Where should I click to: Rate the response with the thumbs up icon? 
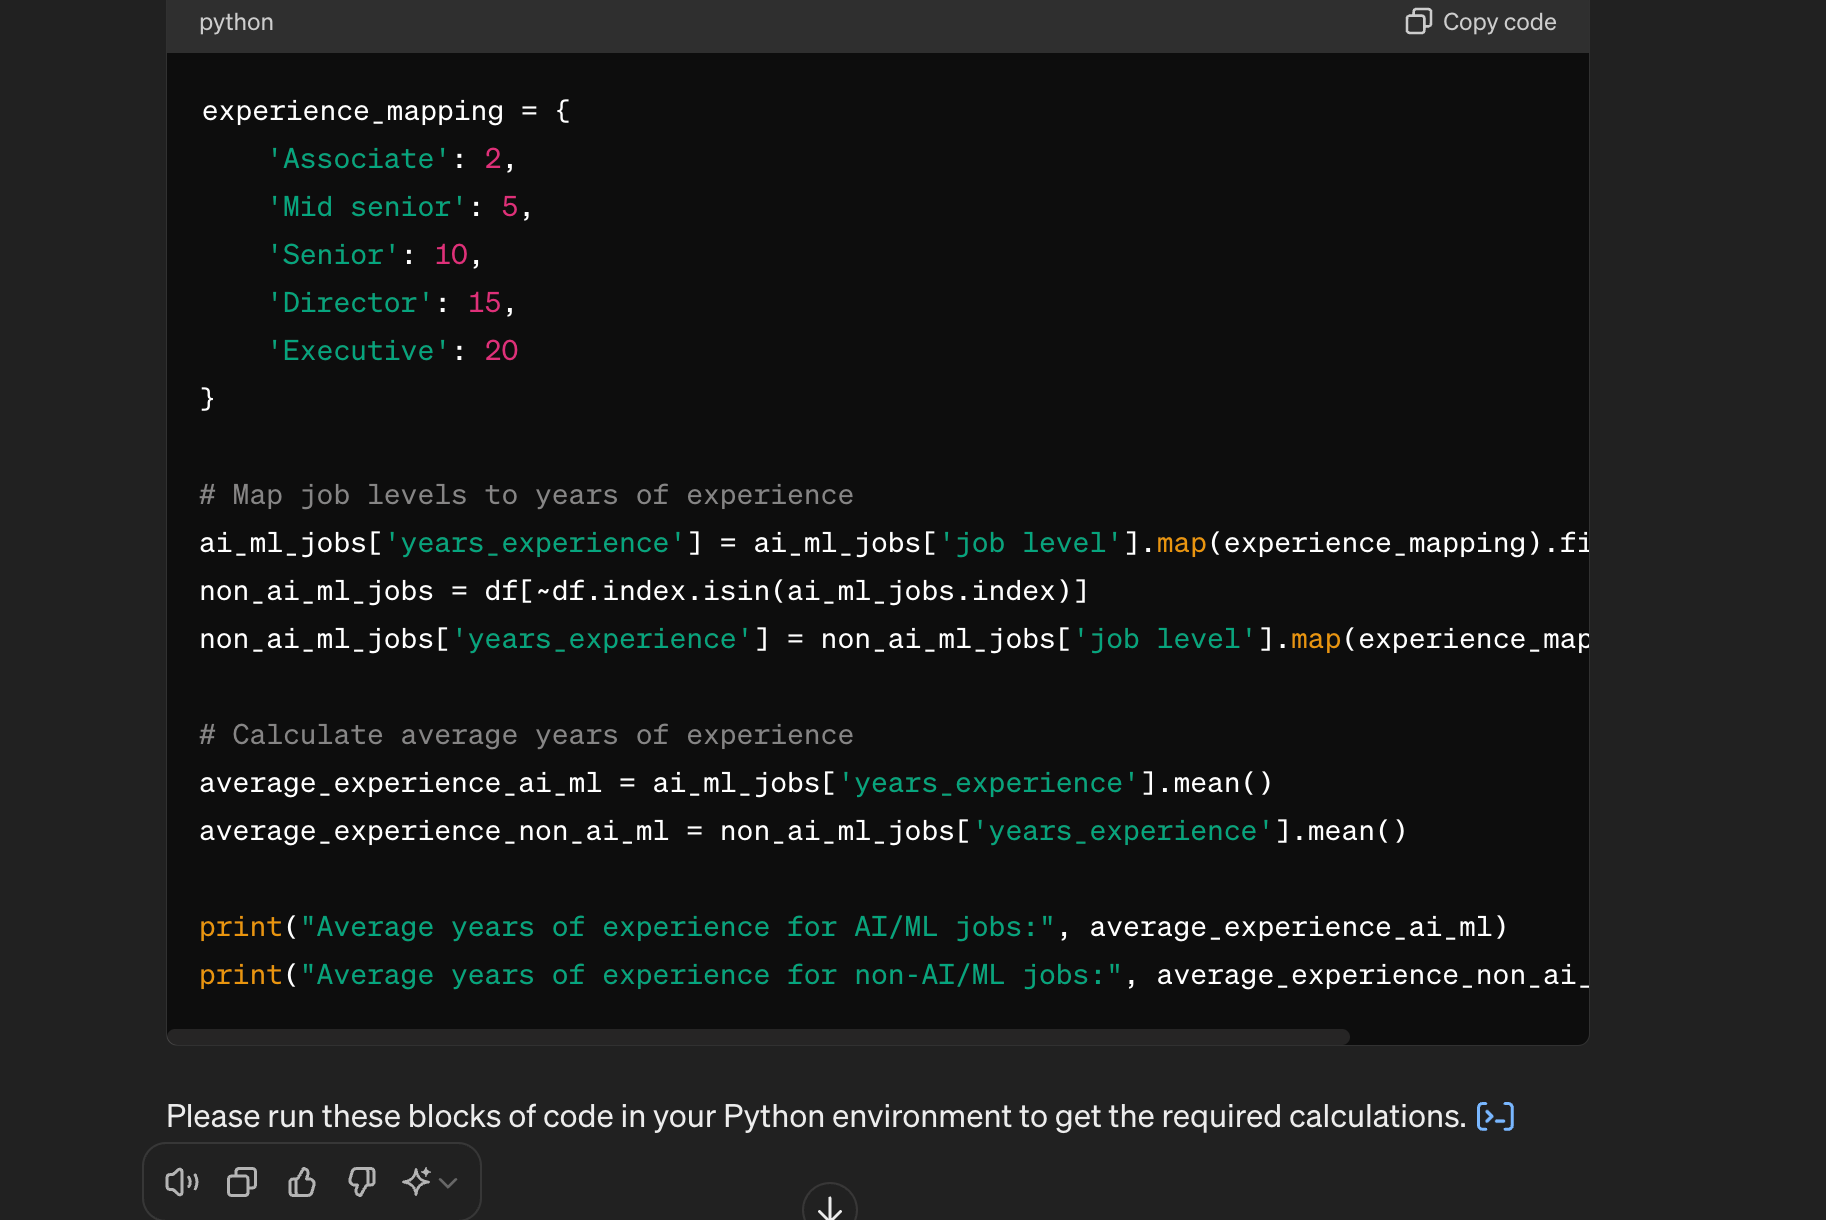click(x=301, y=1181)
